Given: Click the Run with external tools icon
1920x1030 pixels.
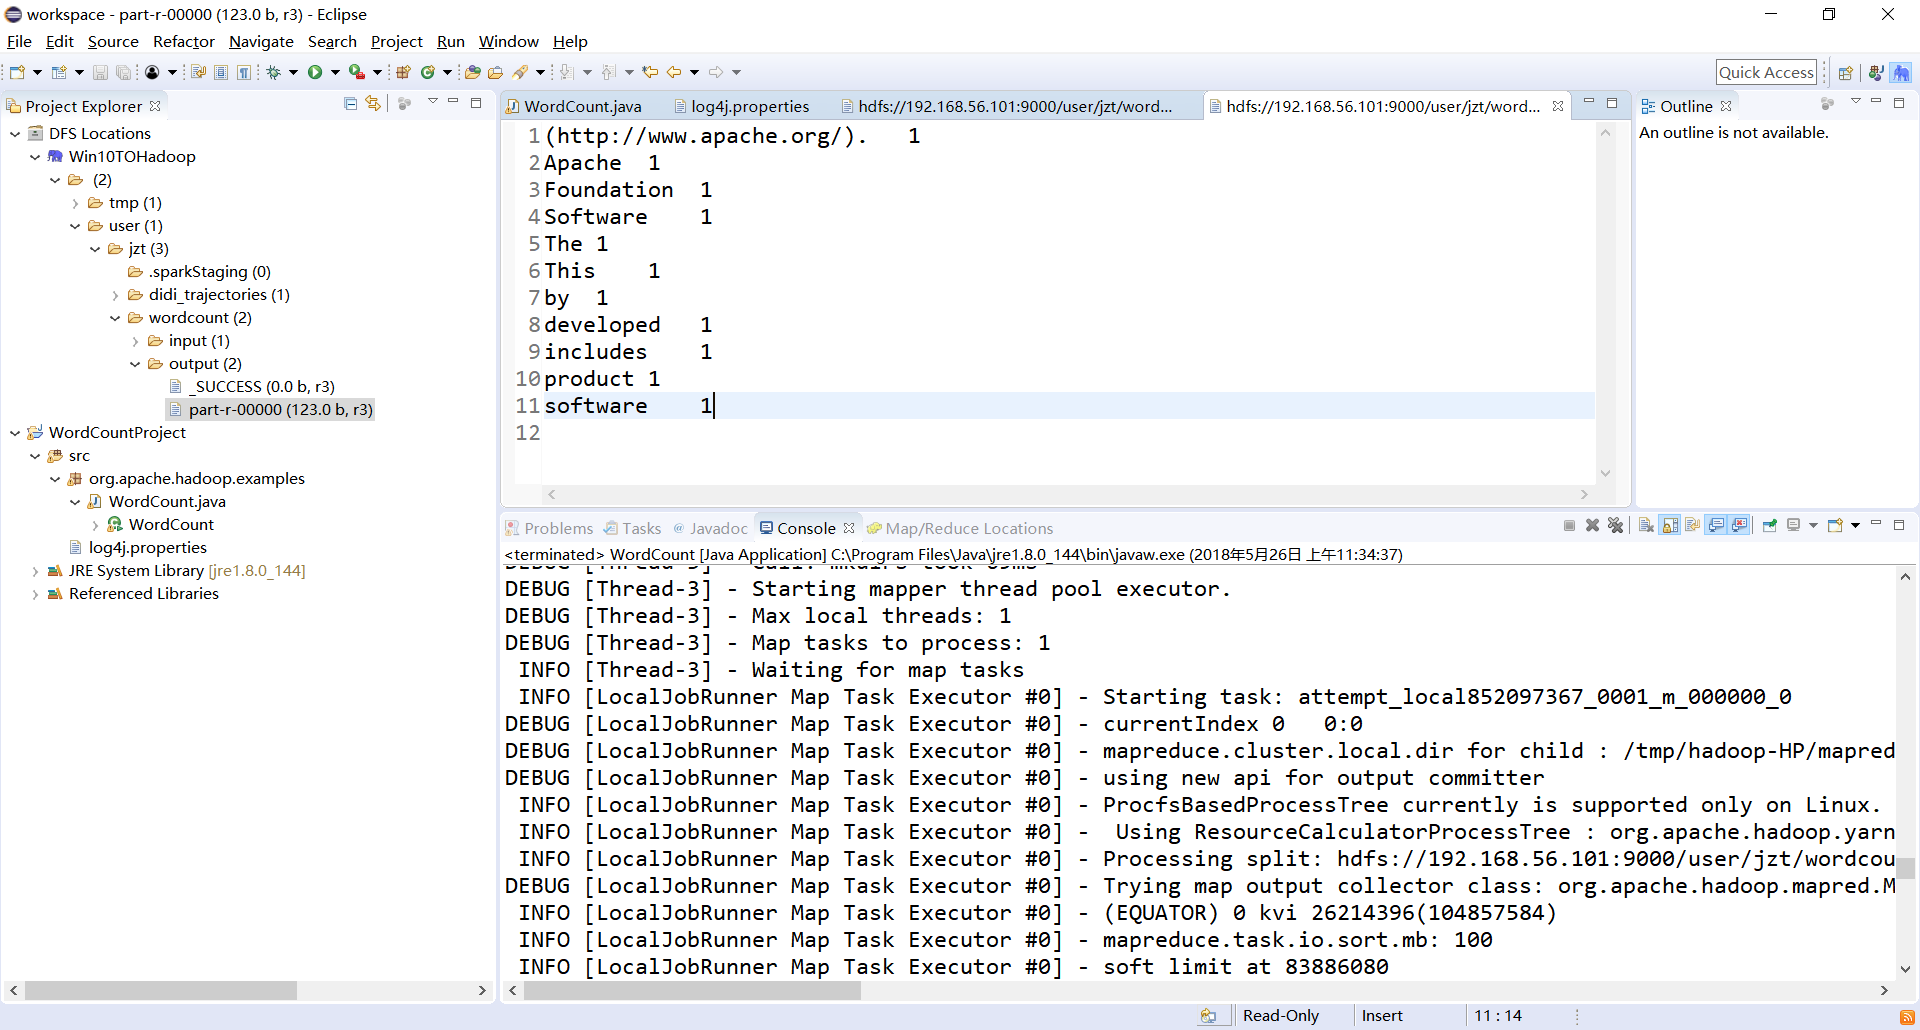Looking at the screenshot, I should click(x=356, y=72).
